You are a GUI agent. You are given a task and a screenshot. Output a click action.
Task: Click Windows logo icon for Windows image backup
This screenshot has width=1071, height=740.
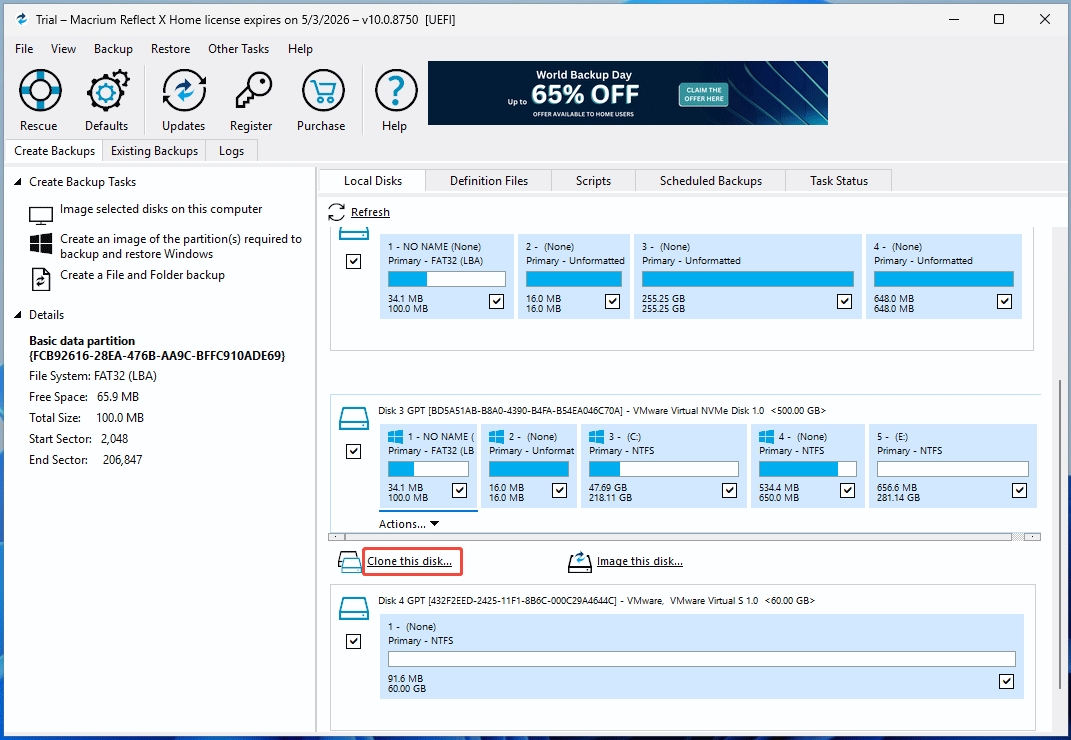pyautogui.click(x=41, y=243)
